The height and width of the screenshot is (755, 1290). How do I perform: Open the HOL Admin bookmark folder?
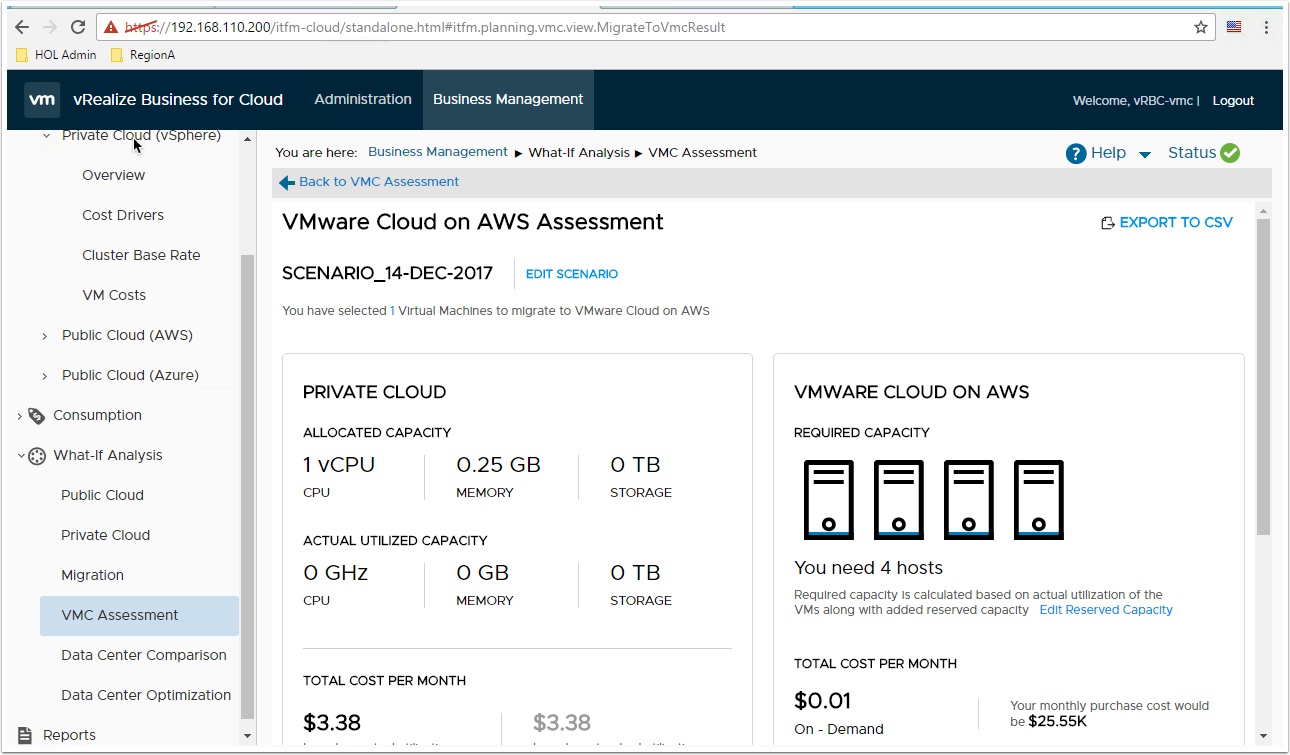coord(57,55)
